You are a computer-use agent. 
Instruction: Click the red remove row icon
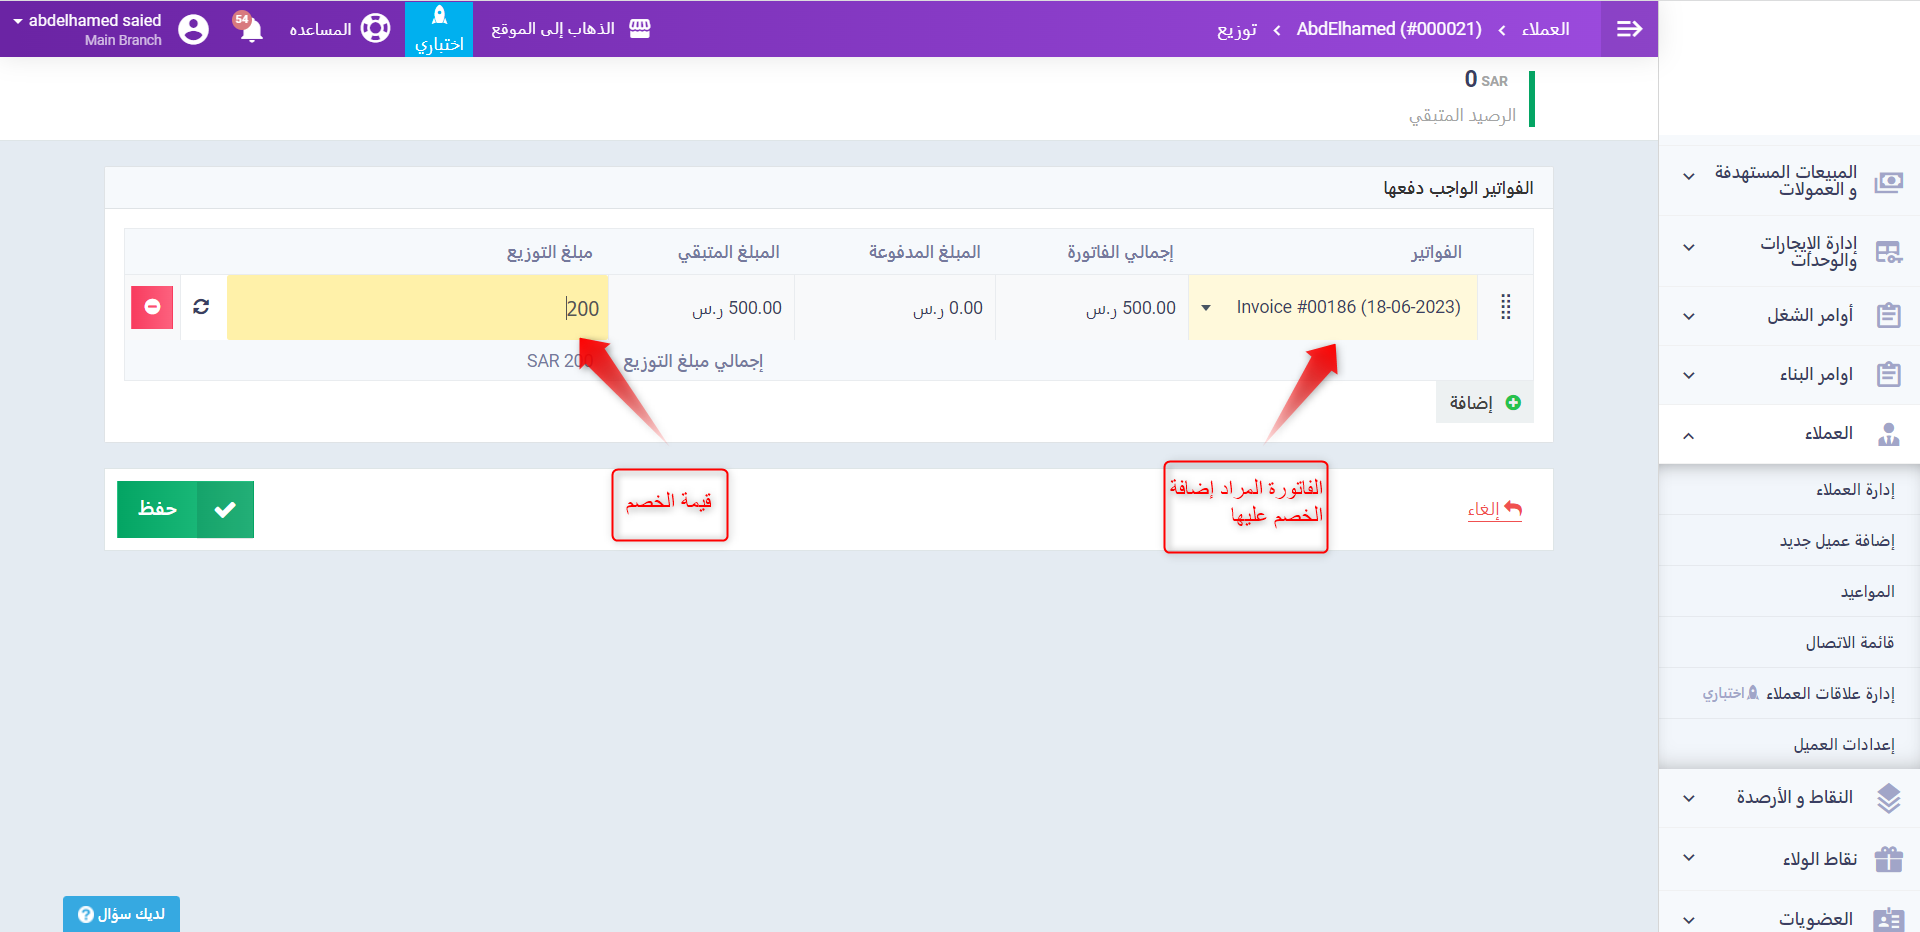click(x=152, y=307)
